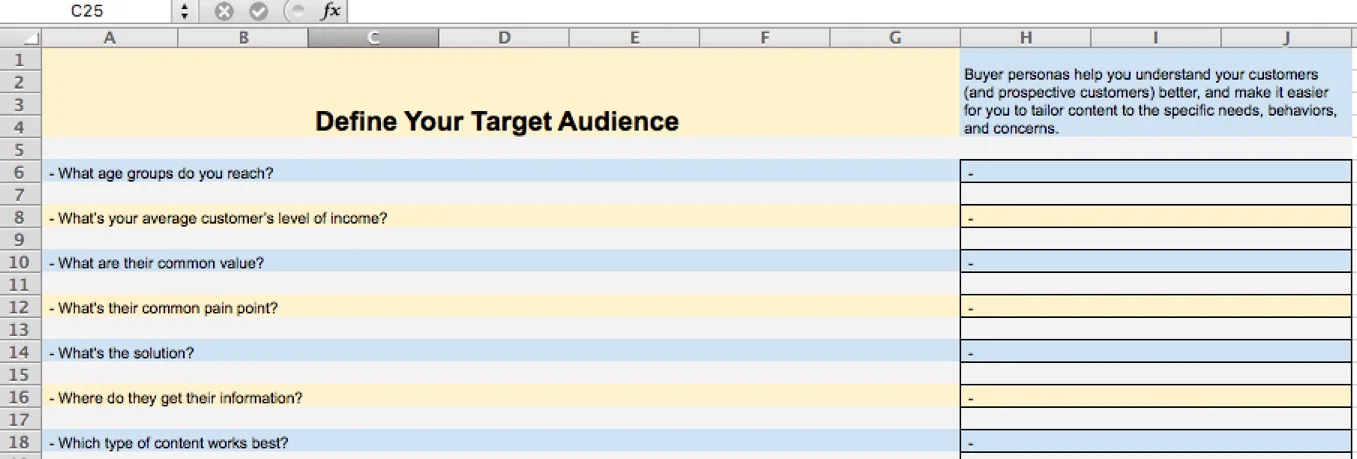1357x459 pixels.
Task: Select column I header
Action: tap(1156, 38)
